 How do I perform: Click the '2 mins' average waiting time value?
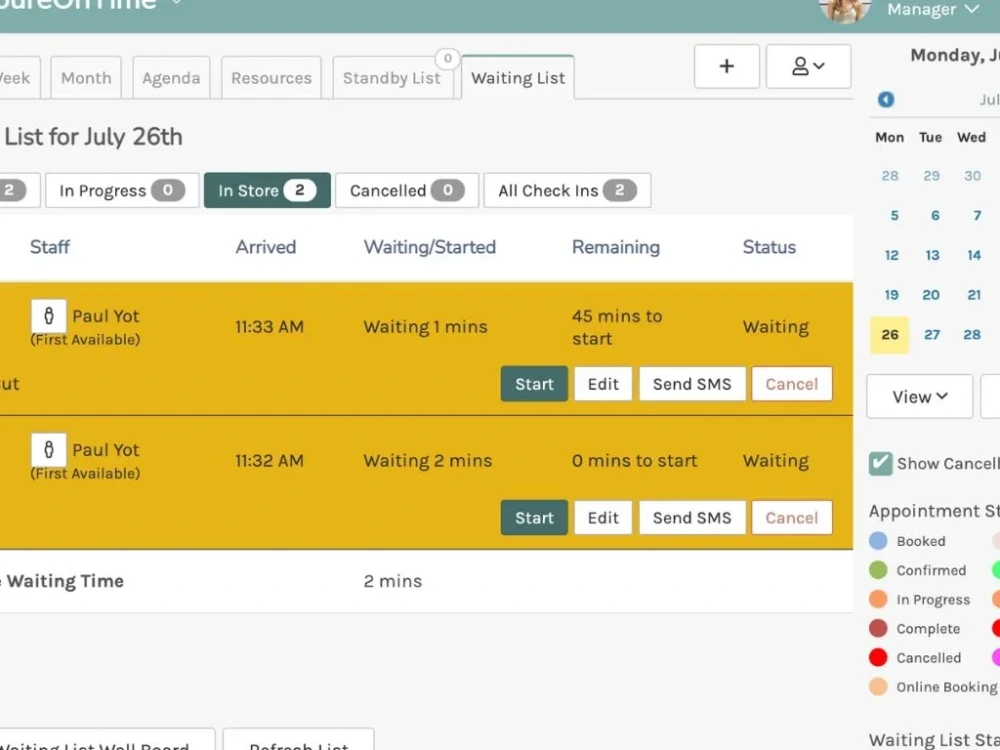tap(393, 581)
